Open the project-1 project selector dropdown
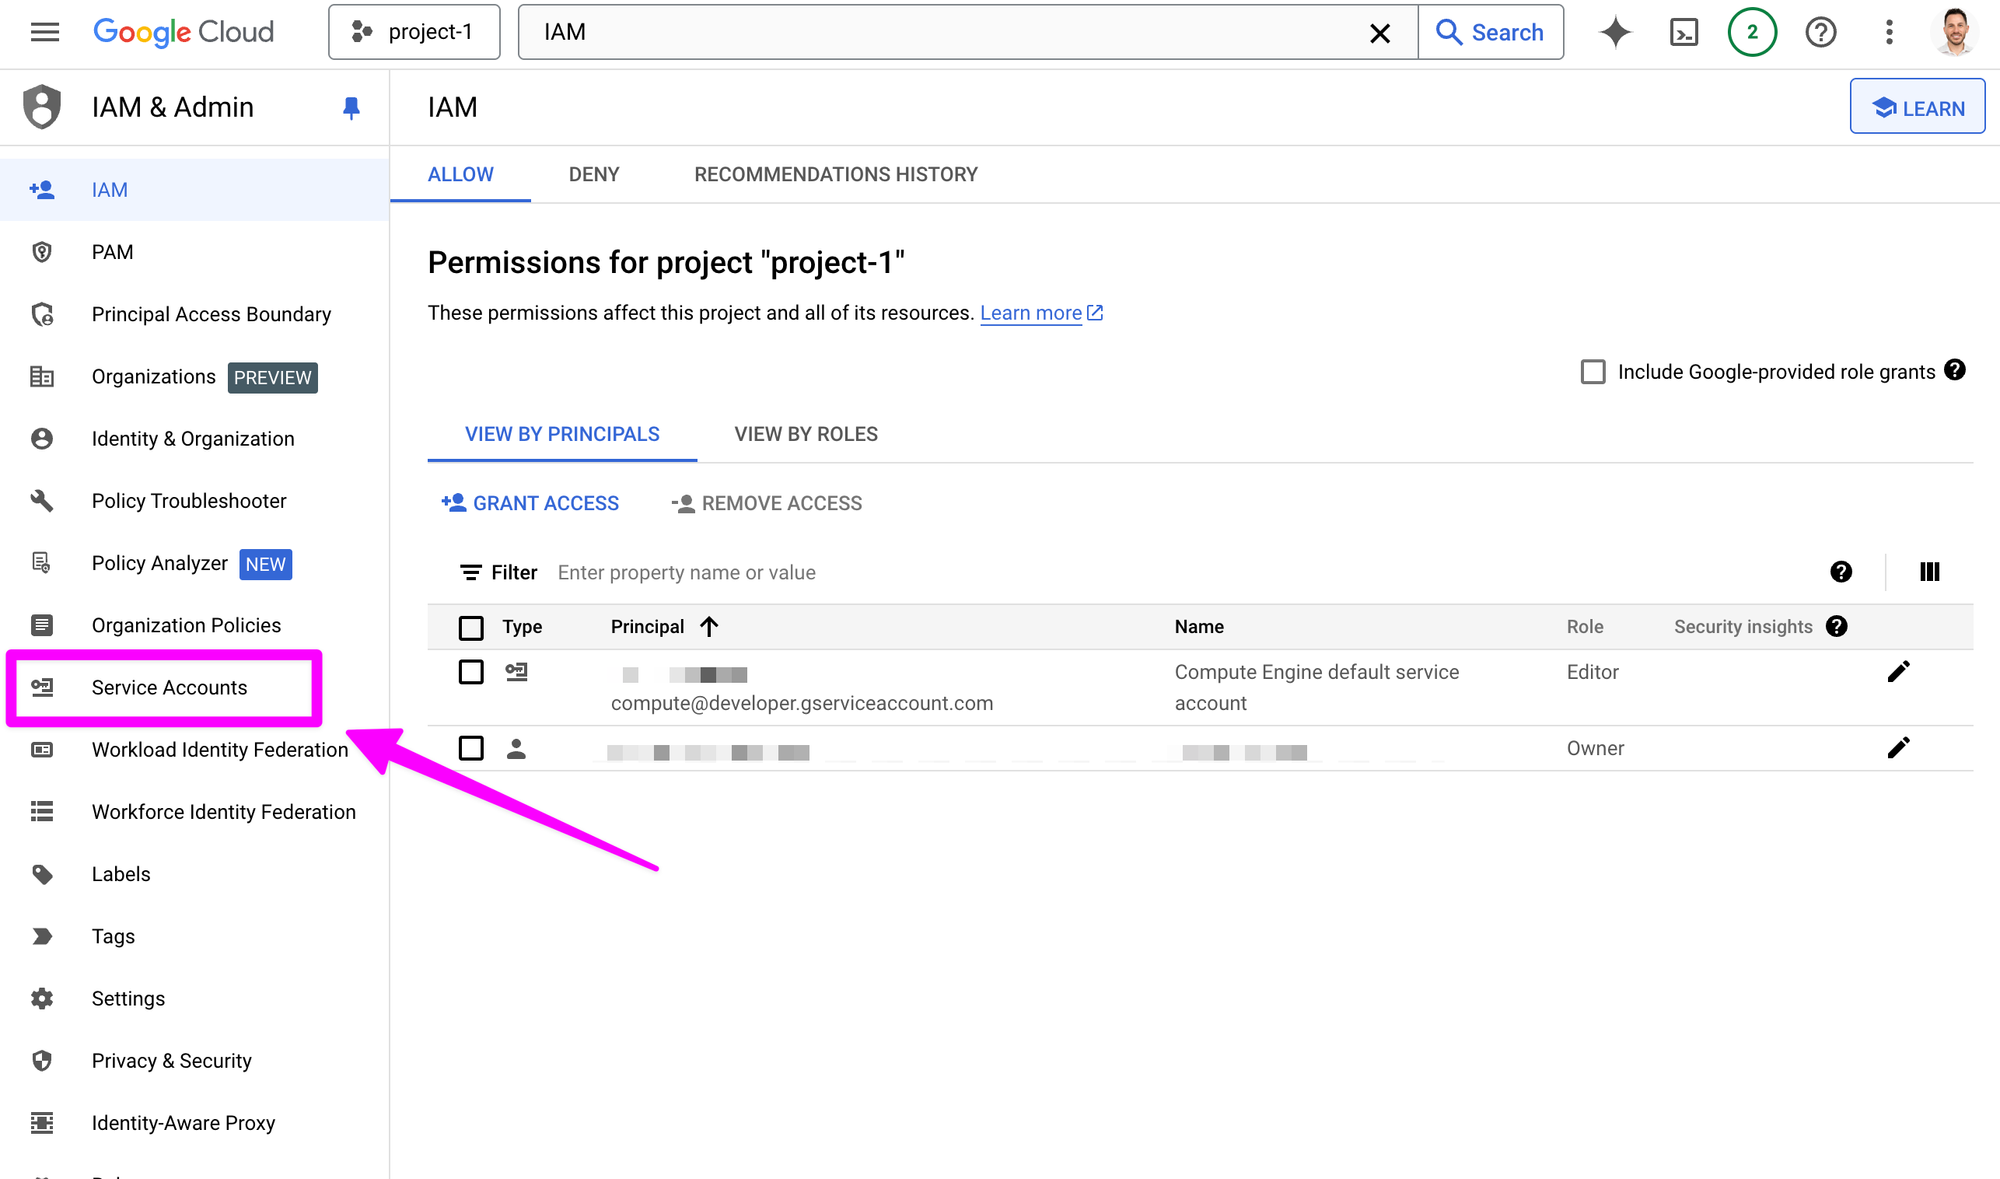This screenshot has height=1179, width=2000. (414, 32)
